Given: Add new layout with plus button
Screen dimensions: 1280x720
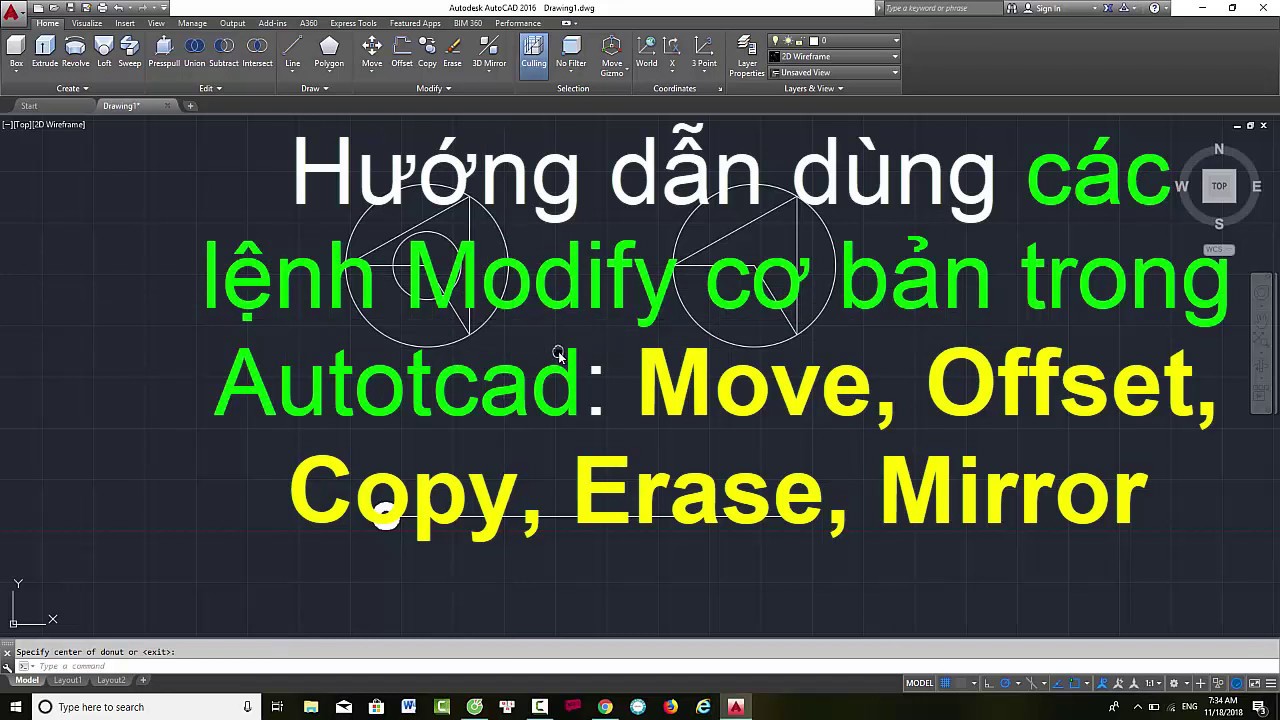Looking at the screenshot, I should [143, 680].
